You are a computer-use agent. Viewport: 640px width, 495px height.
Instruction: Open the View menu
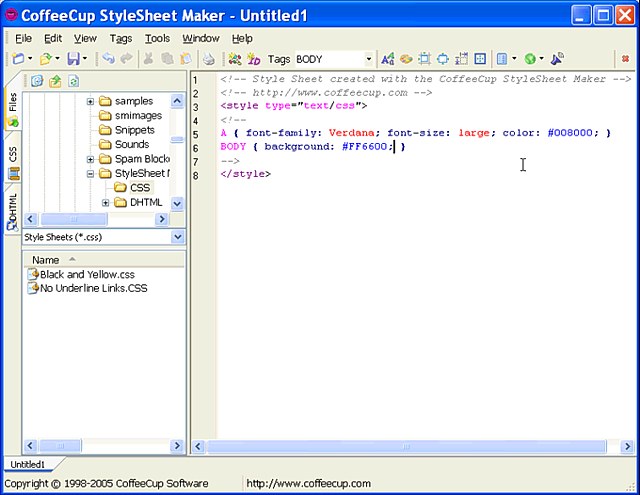click(x=85, y=38)
